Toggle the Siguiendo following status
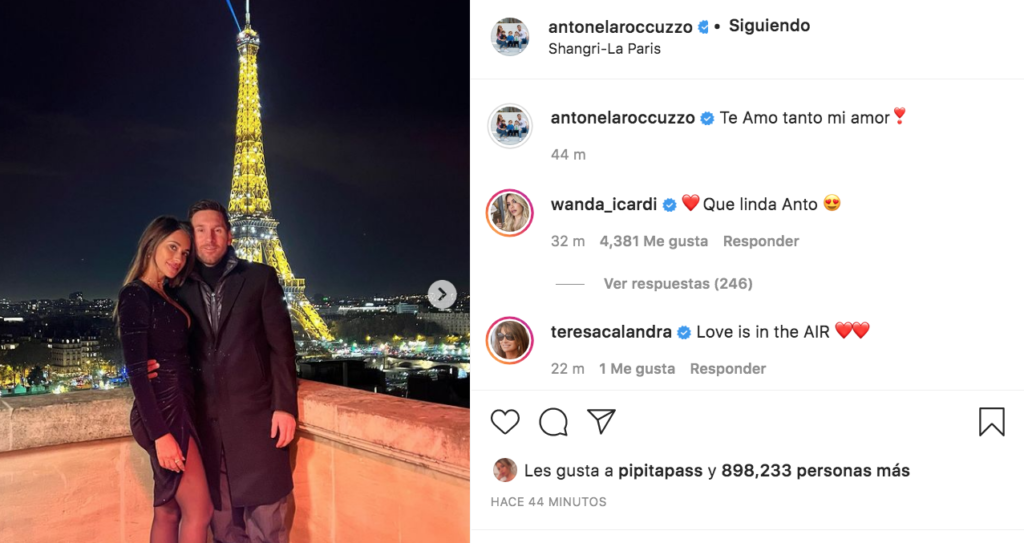 769,25
